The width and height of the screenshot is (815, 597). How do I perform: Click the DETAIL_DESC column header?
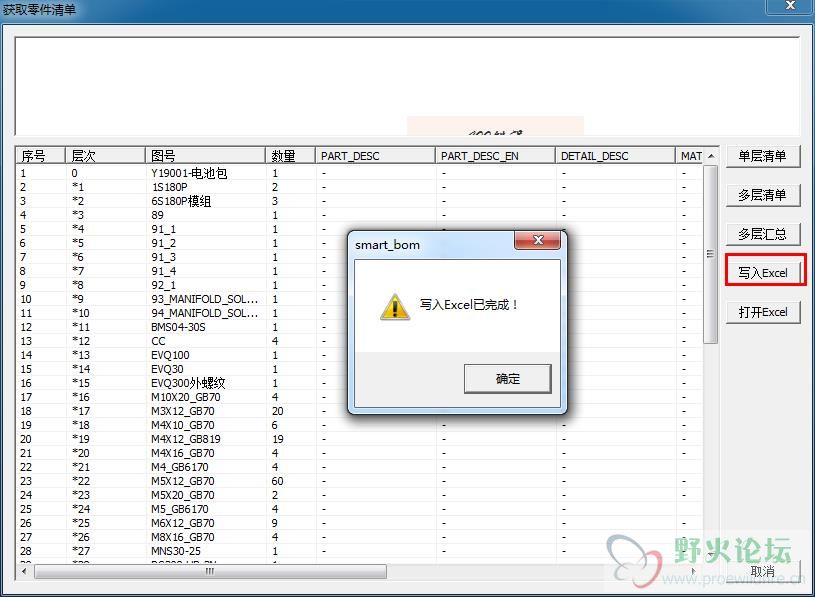[x=615, y=156]
